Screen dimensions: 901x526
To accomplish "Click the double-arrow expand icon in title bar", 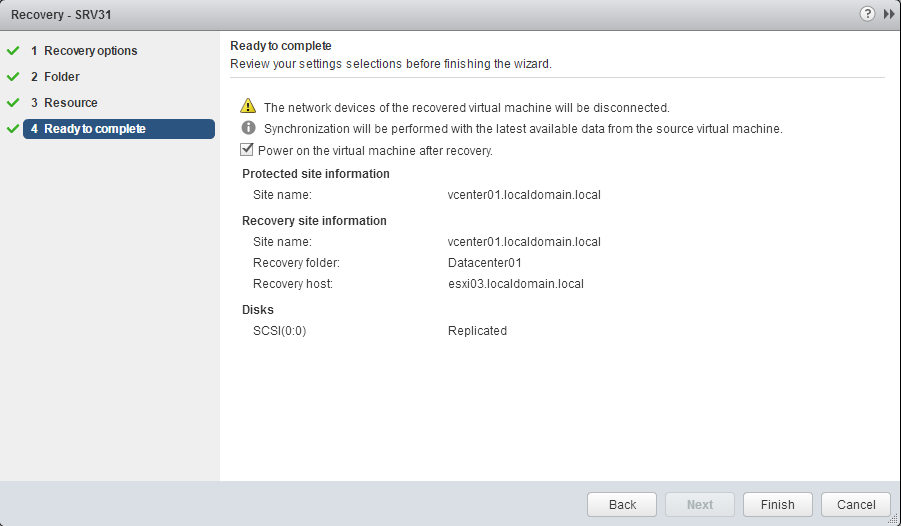I will click(x=888, y=14).
